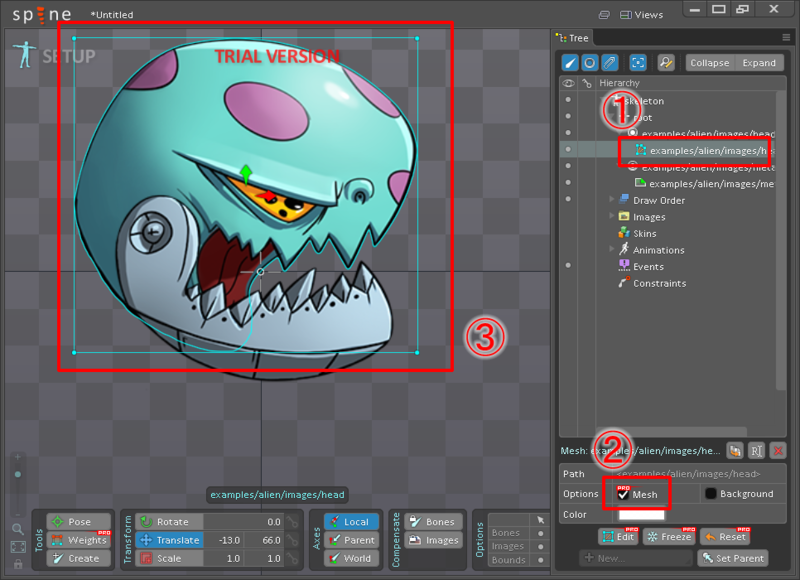800x580 pixels.
Task: Click the Collapse button
Action: coord(710,63)
